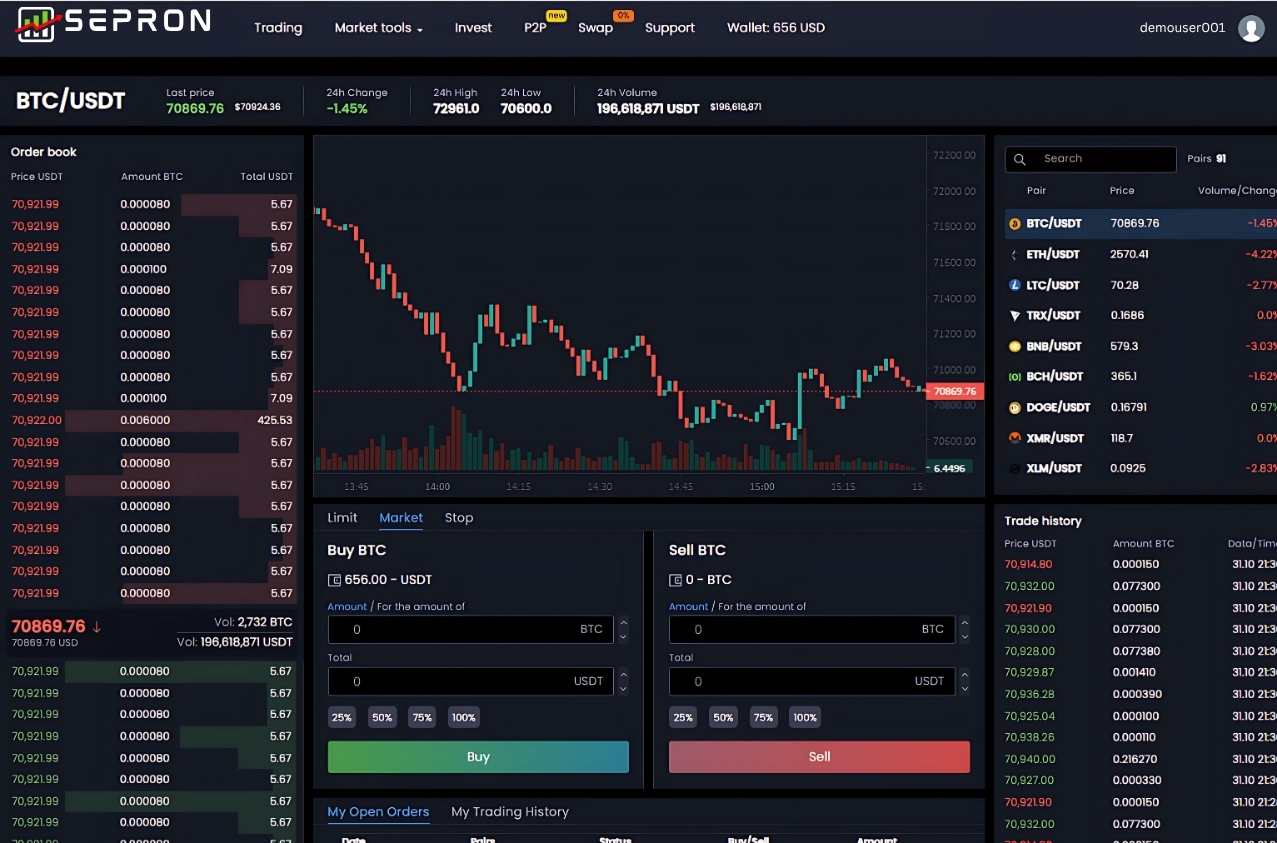Viewport: 1277px width, 843px height.
Task: Expand the Market tools dropdown
Action: pyautogui.click(x=378, y=28)
